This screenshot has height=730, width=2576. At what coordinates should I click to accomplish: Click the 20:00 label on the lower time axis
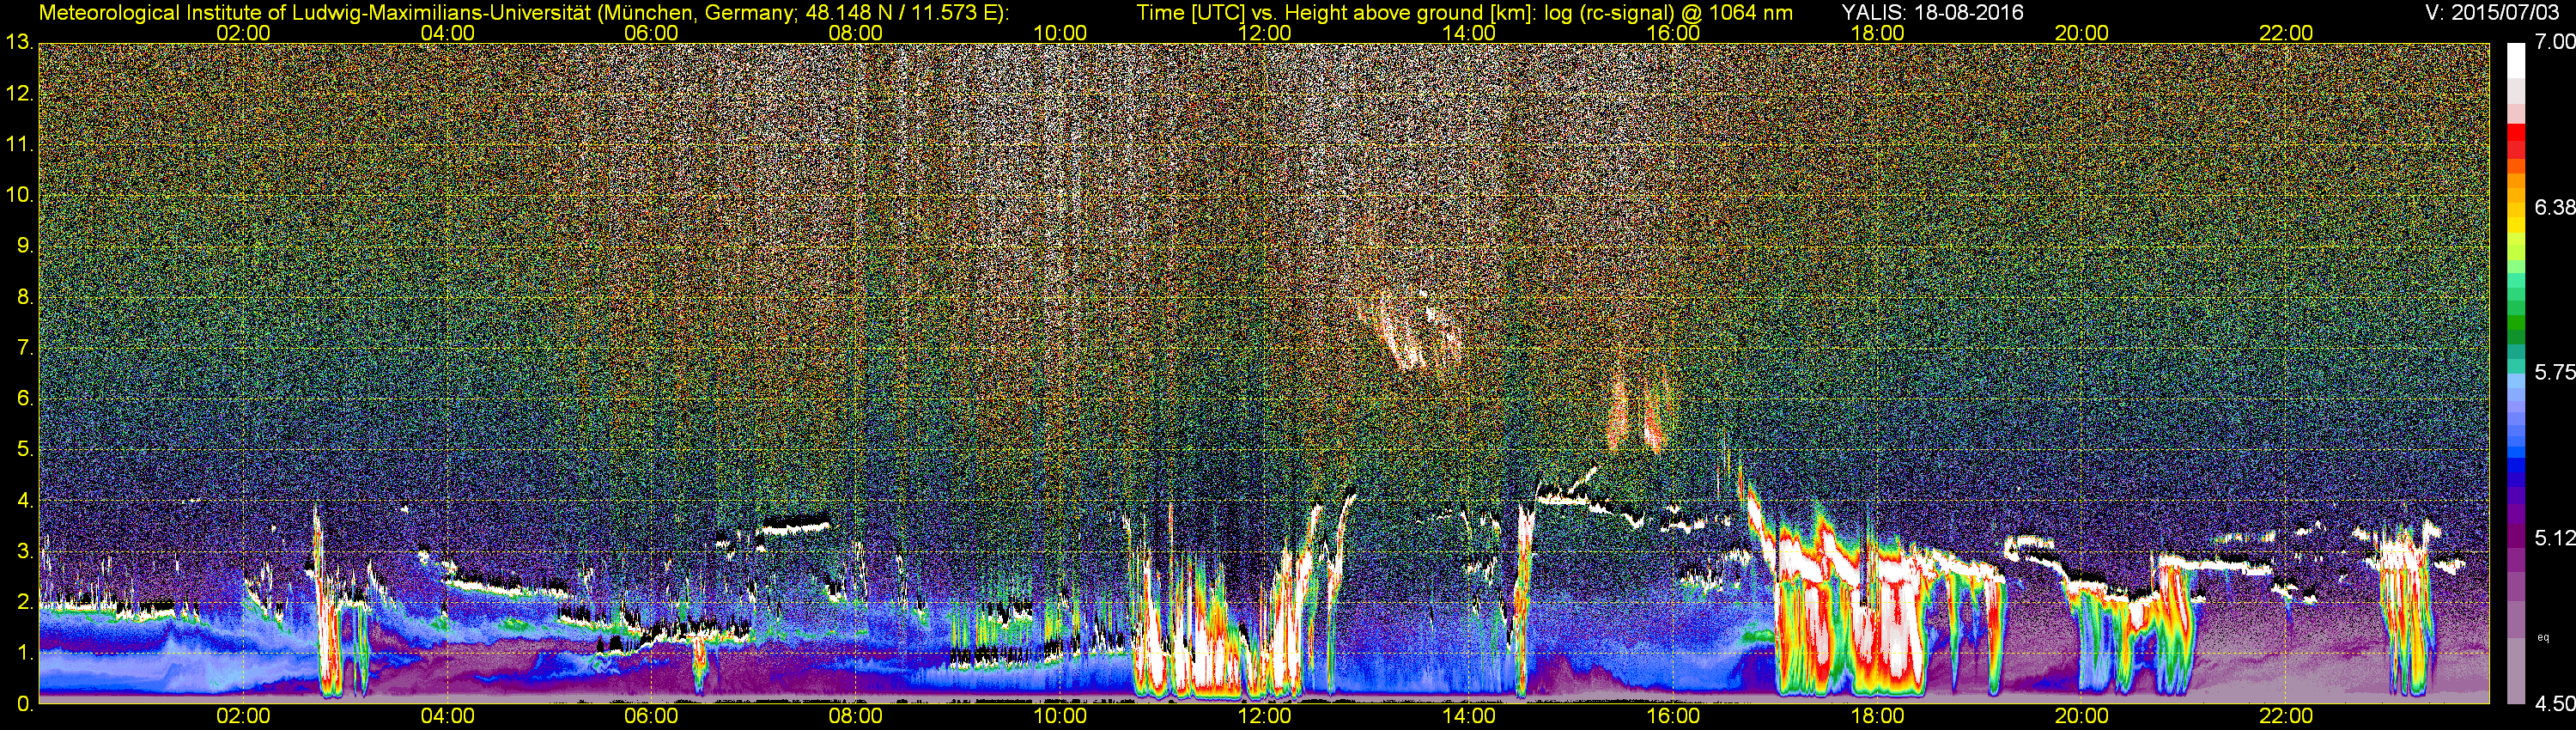[2082, 717]
